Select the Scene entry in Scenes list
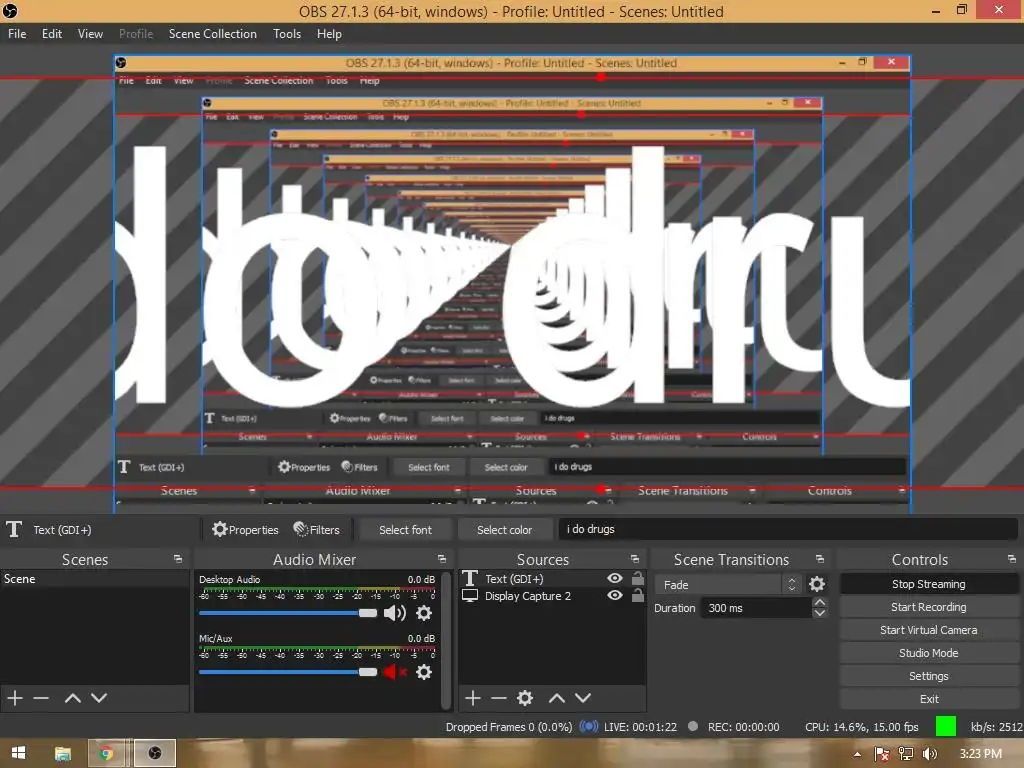1024x768 pixels. pos(95,579)
